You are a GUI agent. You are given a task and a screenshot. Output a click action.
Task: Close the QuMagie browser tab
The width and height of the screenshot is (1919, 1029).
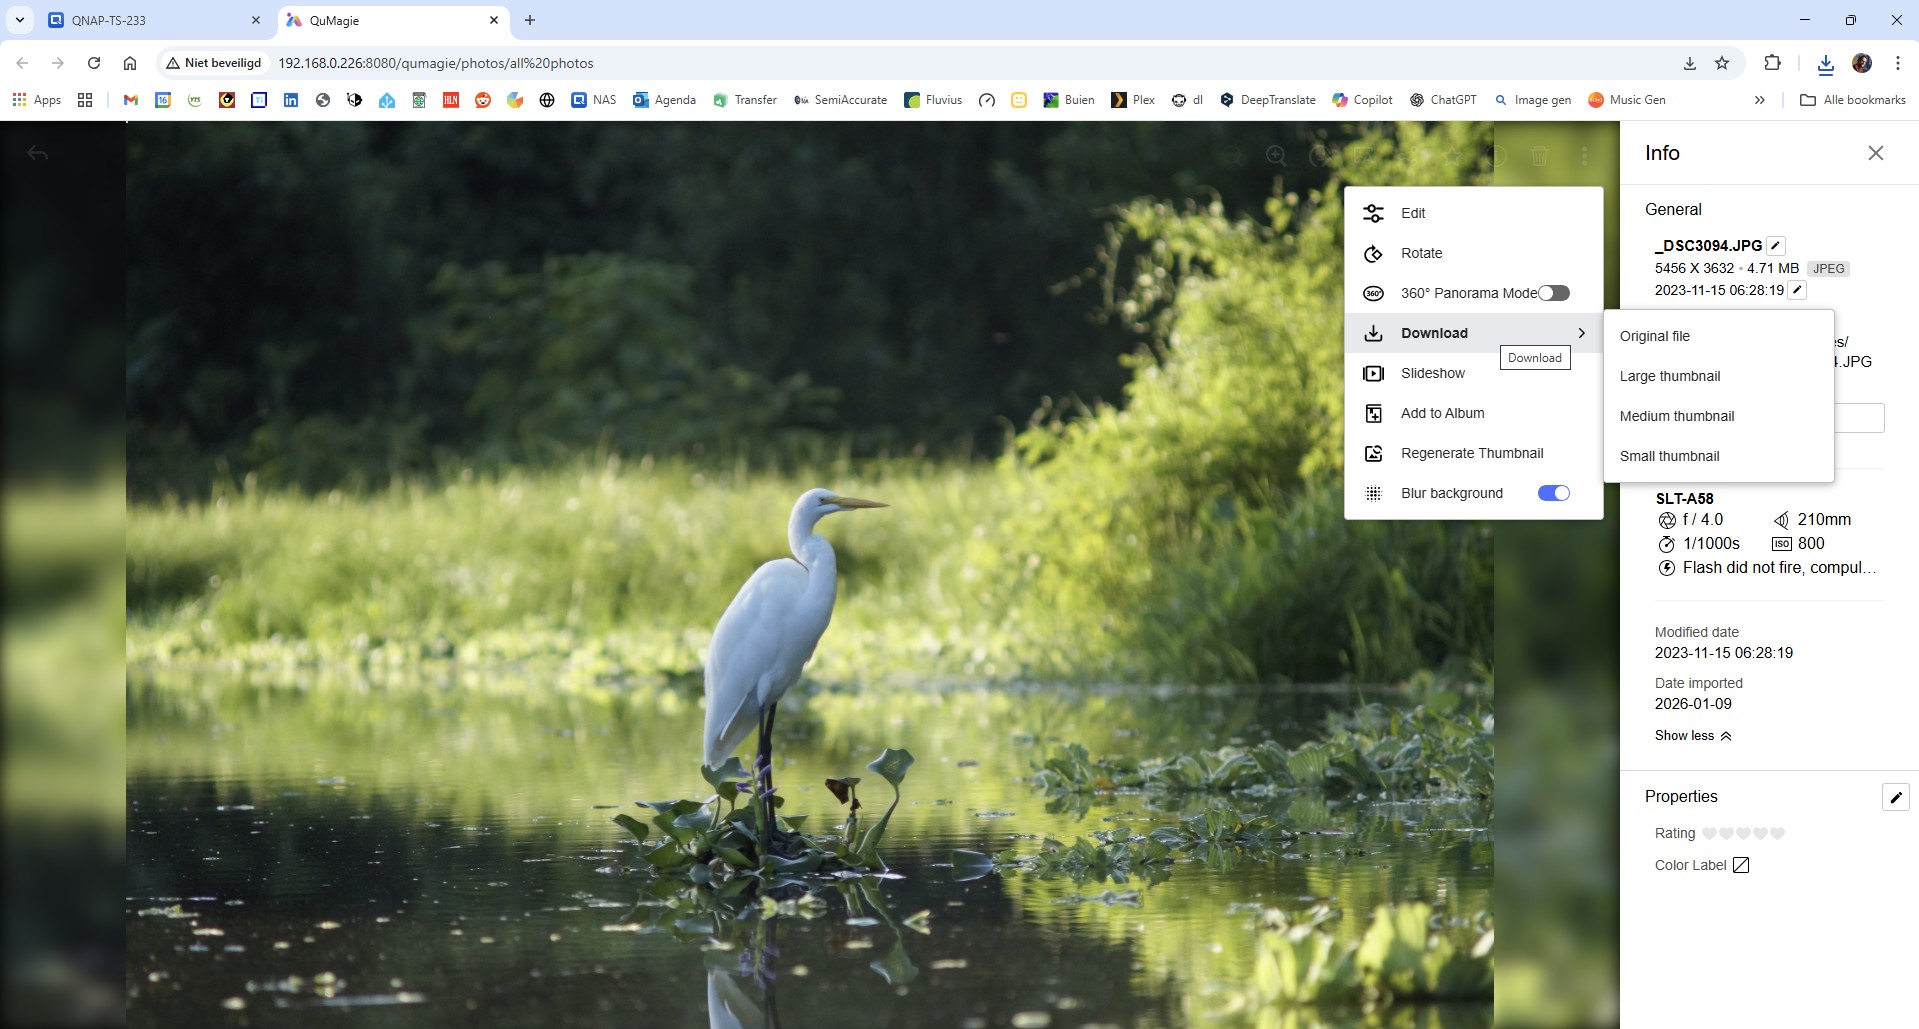494,20
